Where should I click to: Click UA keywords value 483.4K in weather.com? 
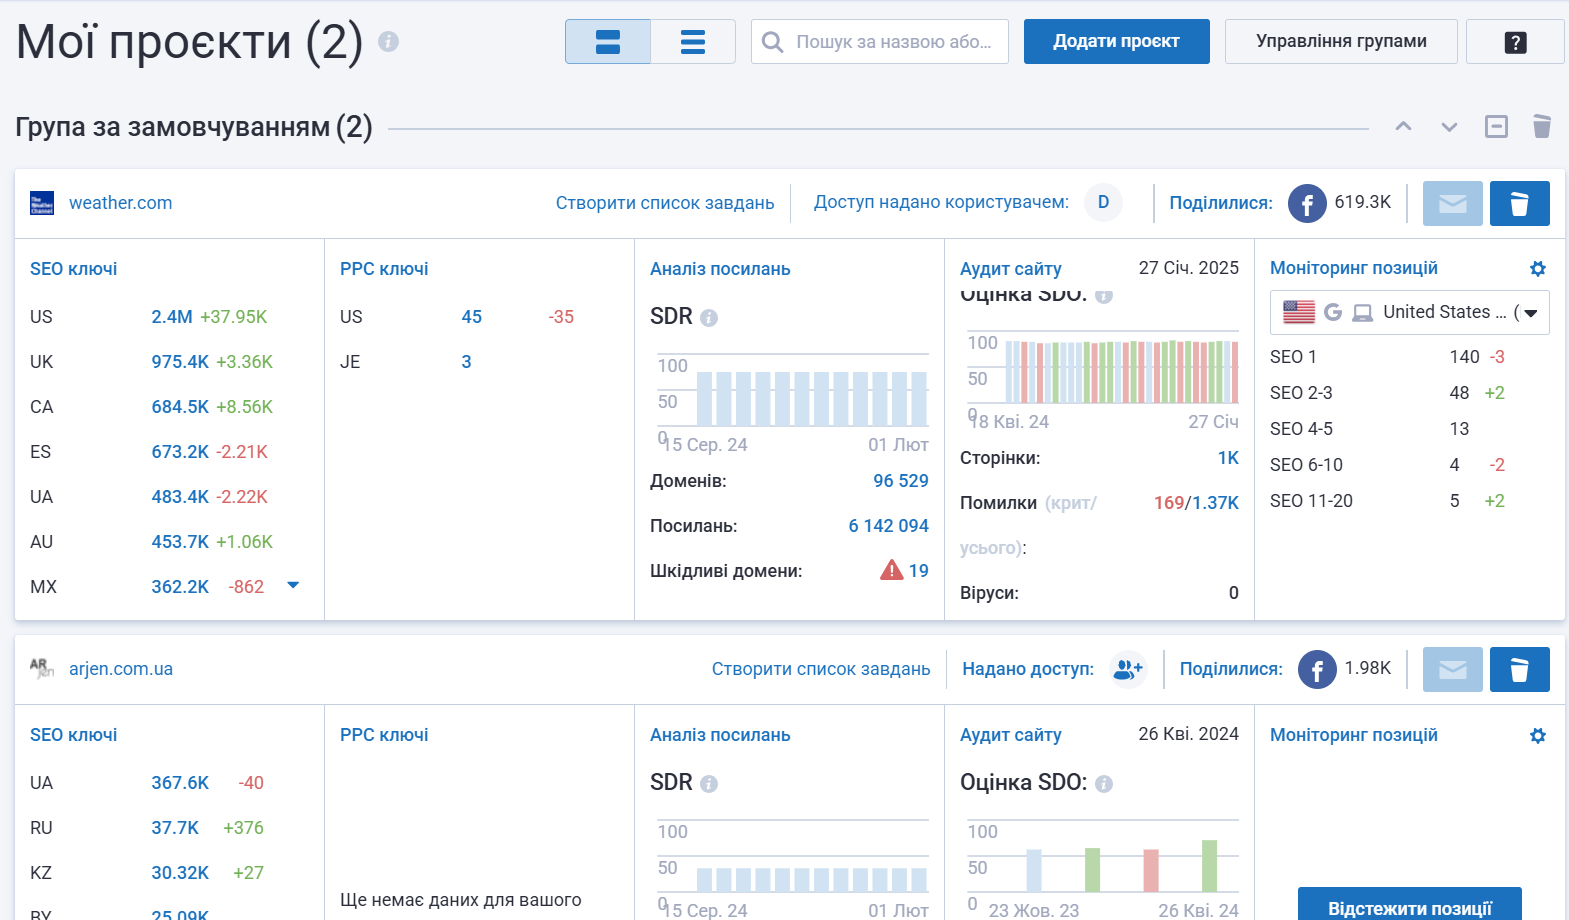click(180, 497)
